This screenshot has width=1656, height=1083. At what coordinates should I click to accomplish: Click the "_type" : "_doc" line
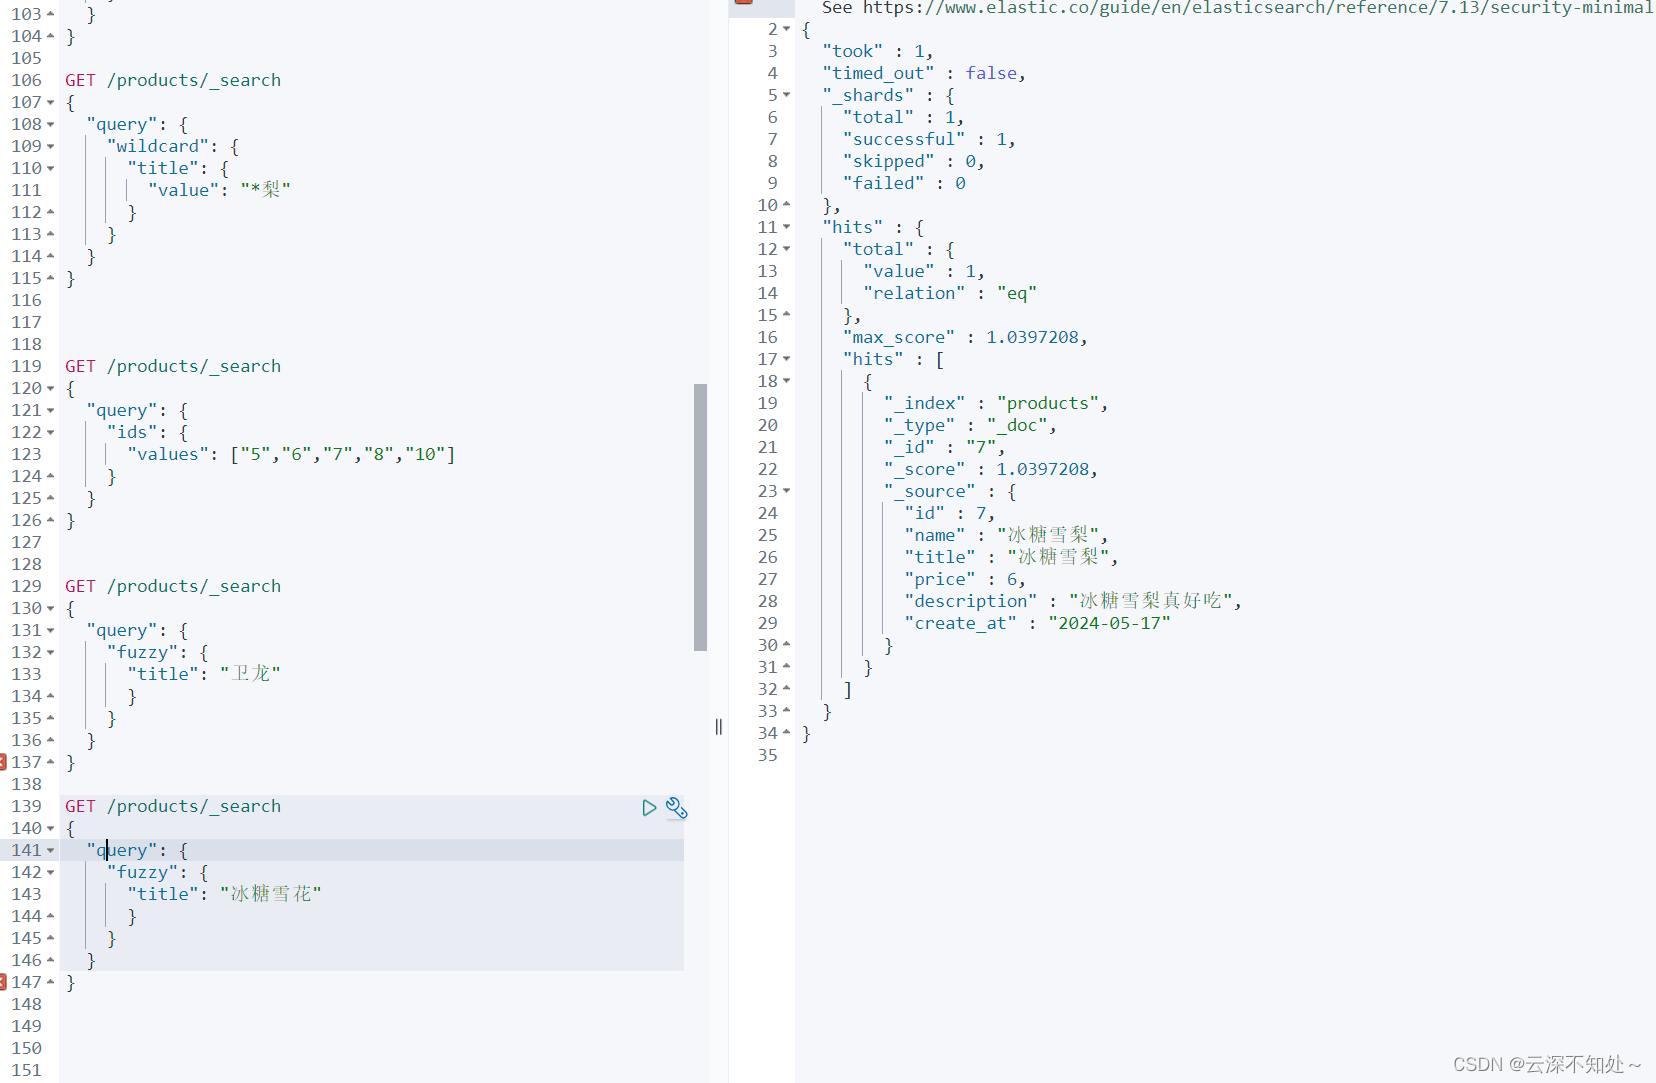(970, 425)
